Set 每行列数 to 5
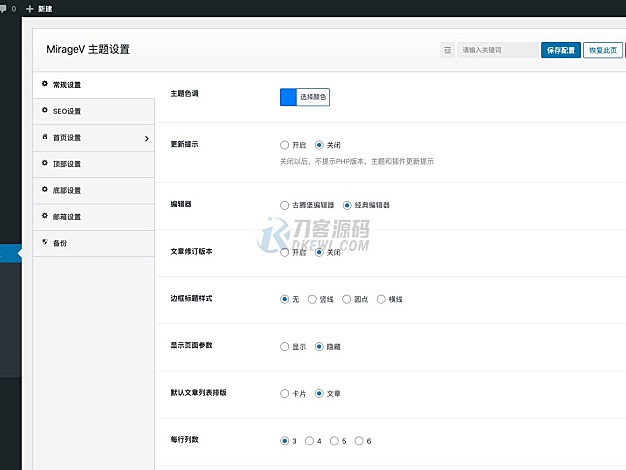This screenshot has width=626, height=470. pos(334,441)
